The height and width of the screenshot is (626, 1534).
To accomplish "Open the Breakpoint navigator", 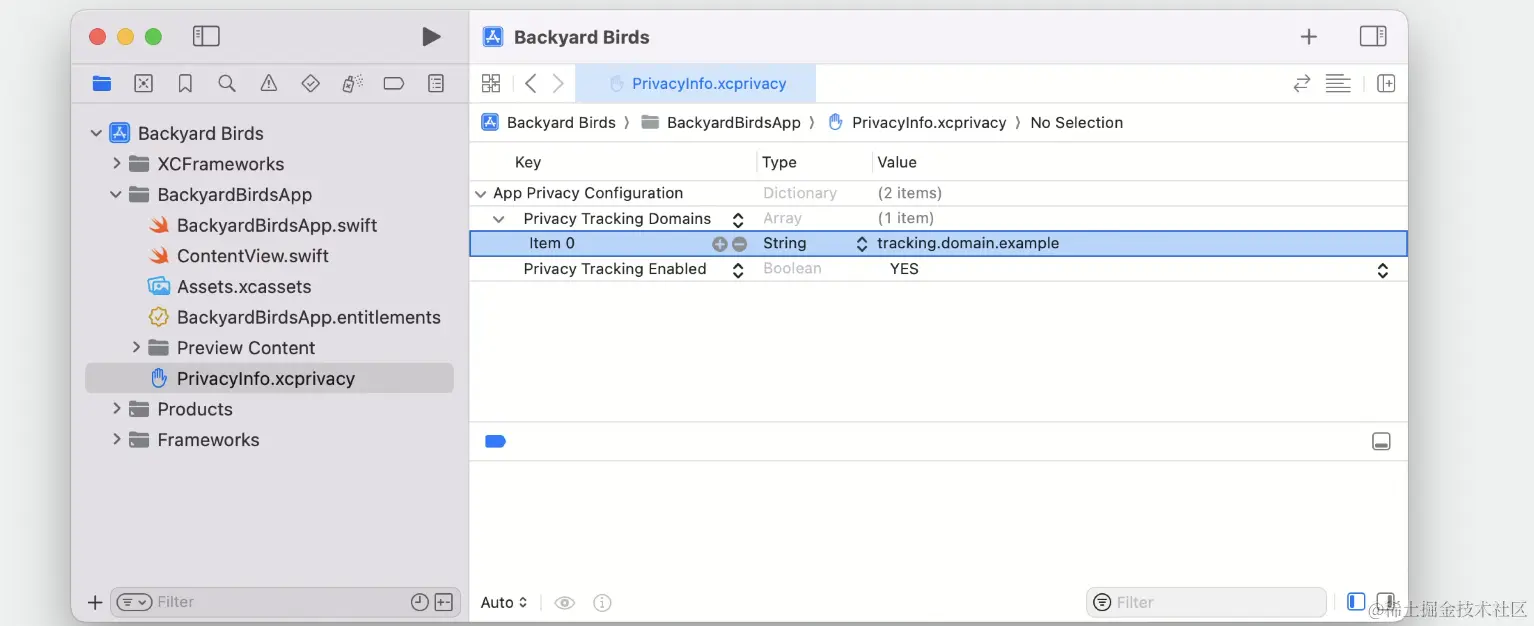I will pos(394,84).
